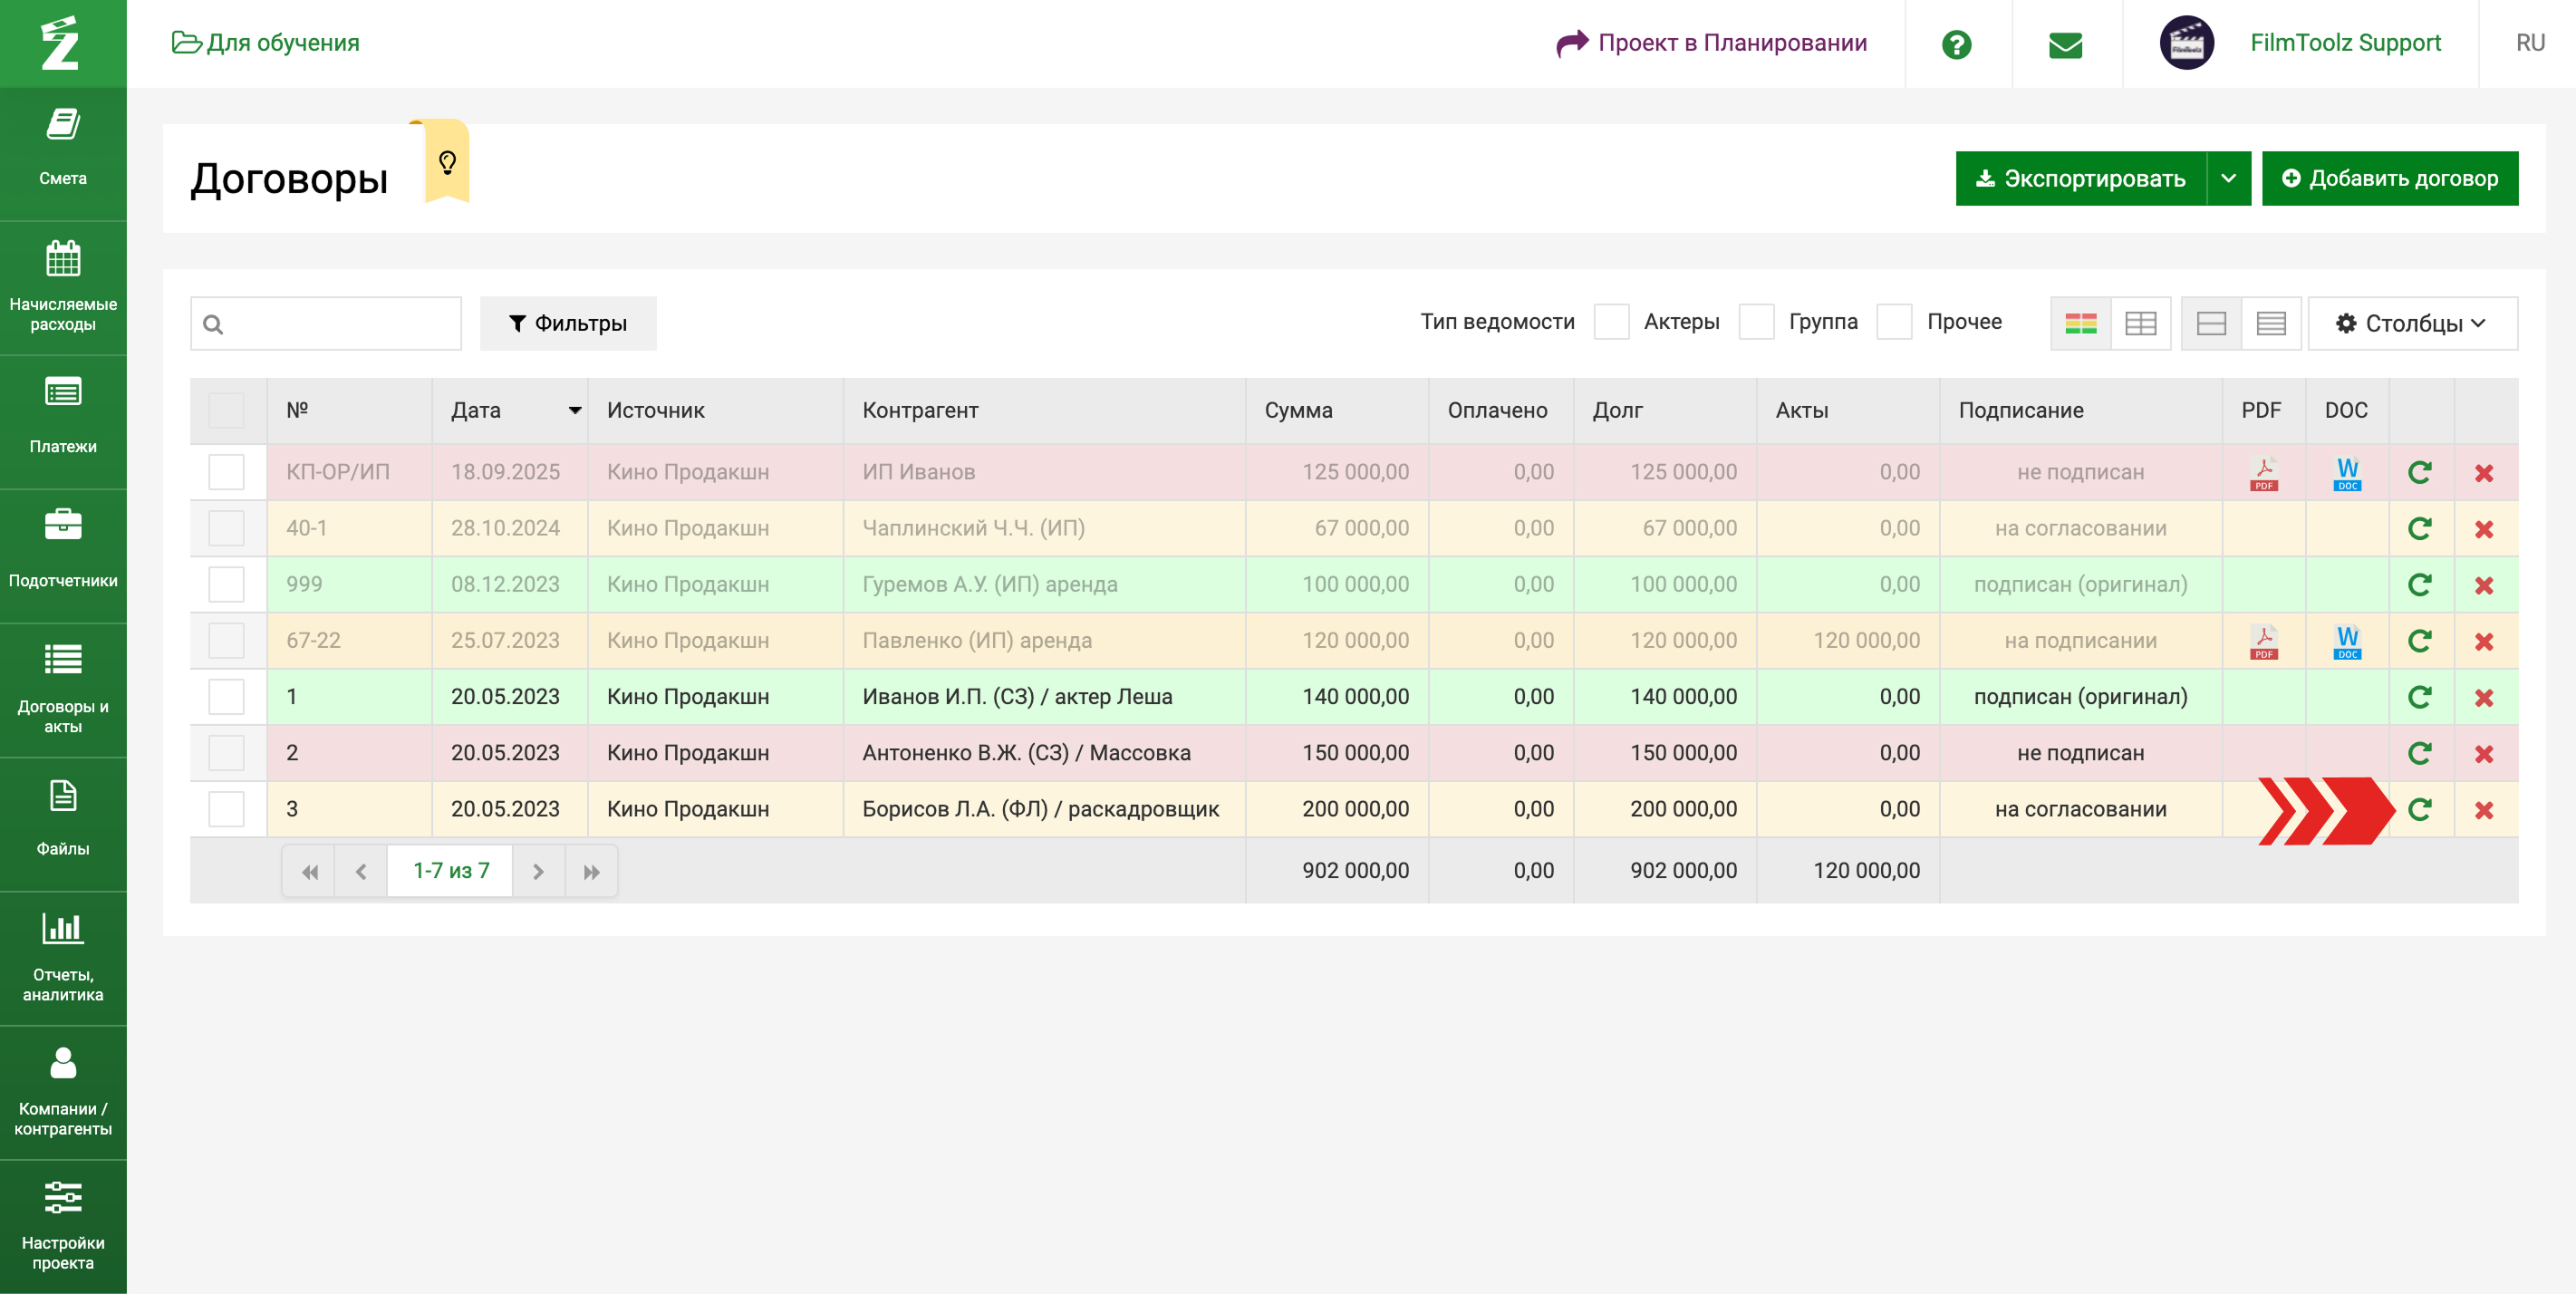Tick checkbox for Иванов И.П. row

[227, 697]
